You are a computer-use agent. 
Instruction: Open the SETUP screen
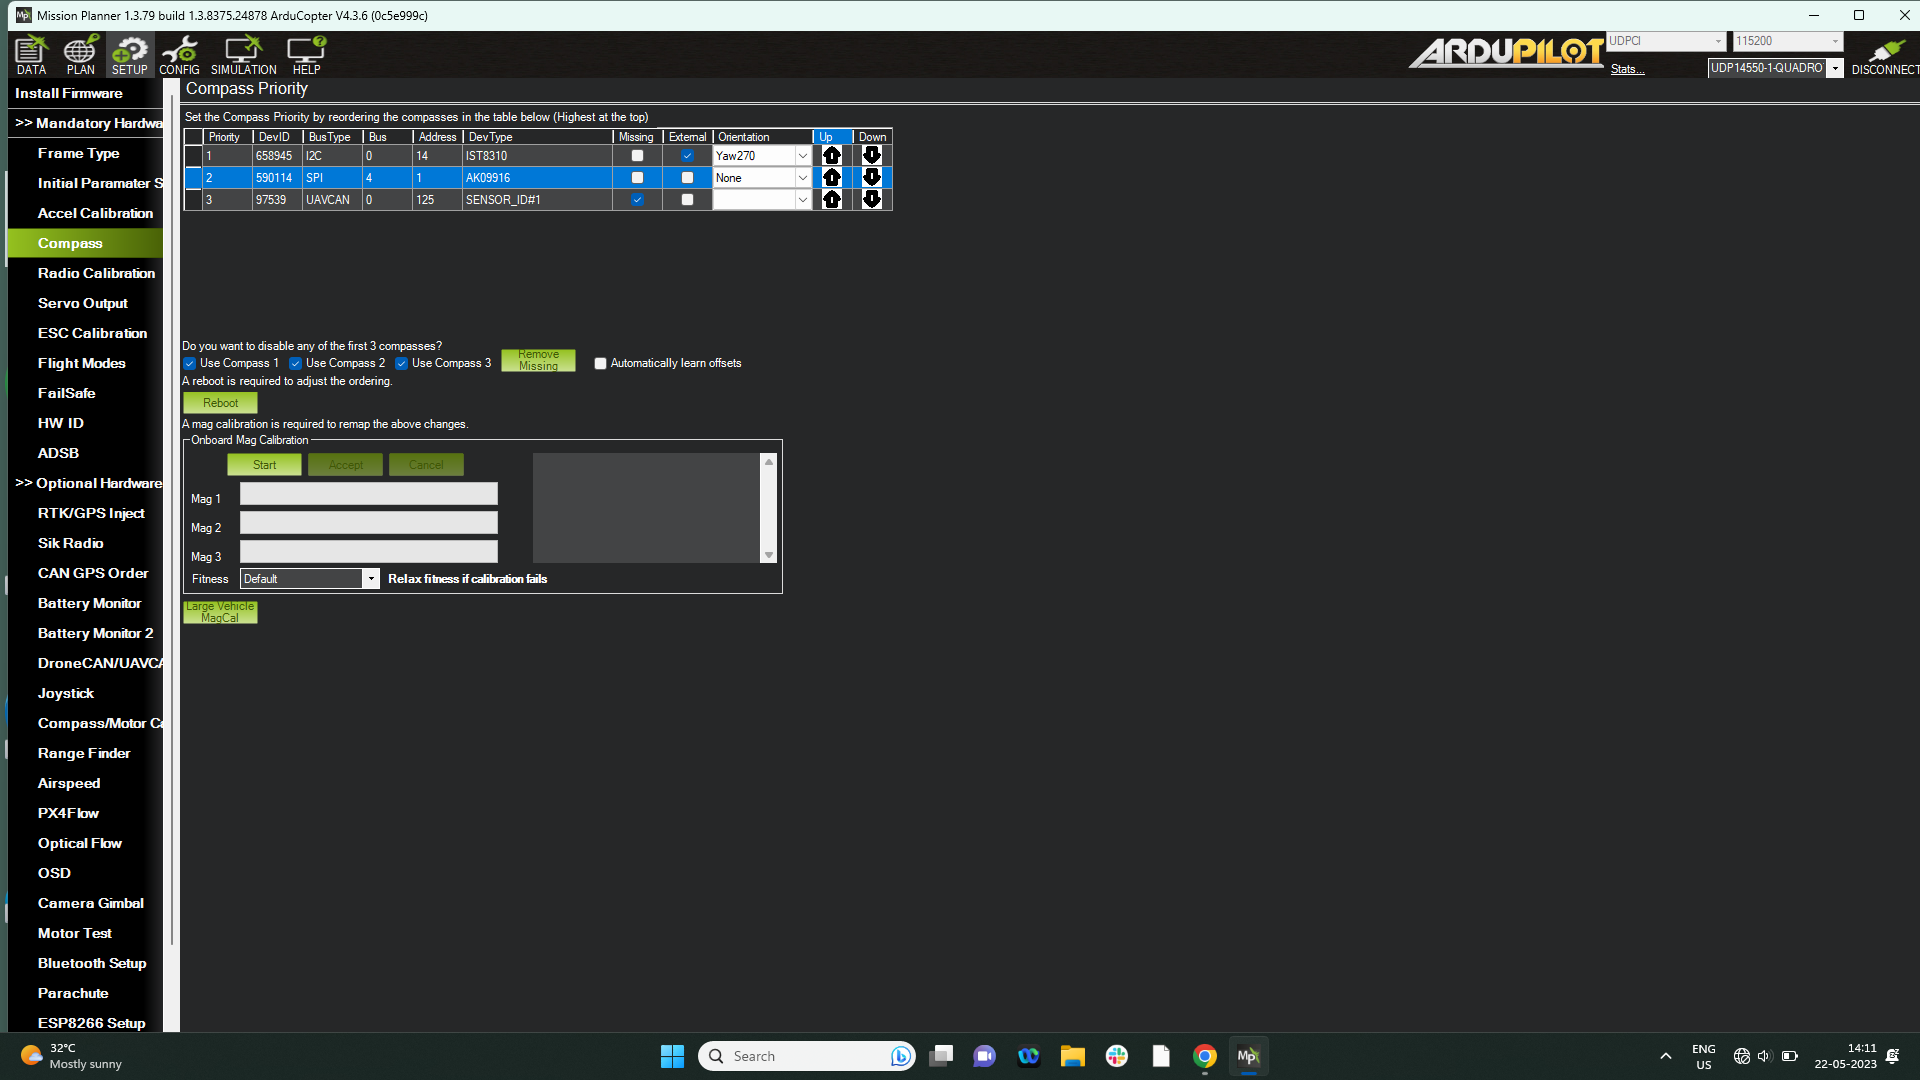pos(129,55)
